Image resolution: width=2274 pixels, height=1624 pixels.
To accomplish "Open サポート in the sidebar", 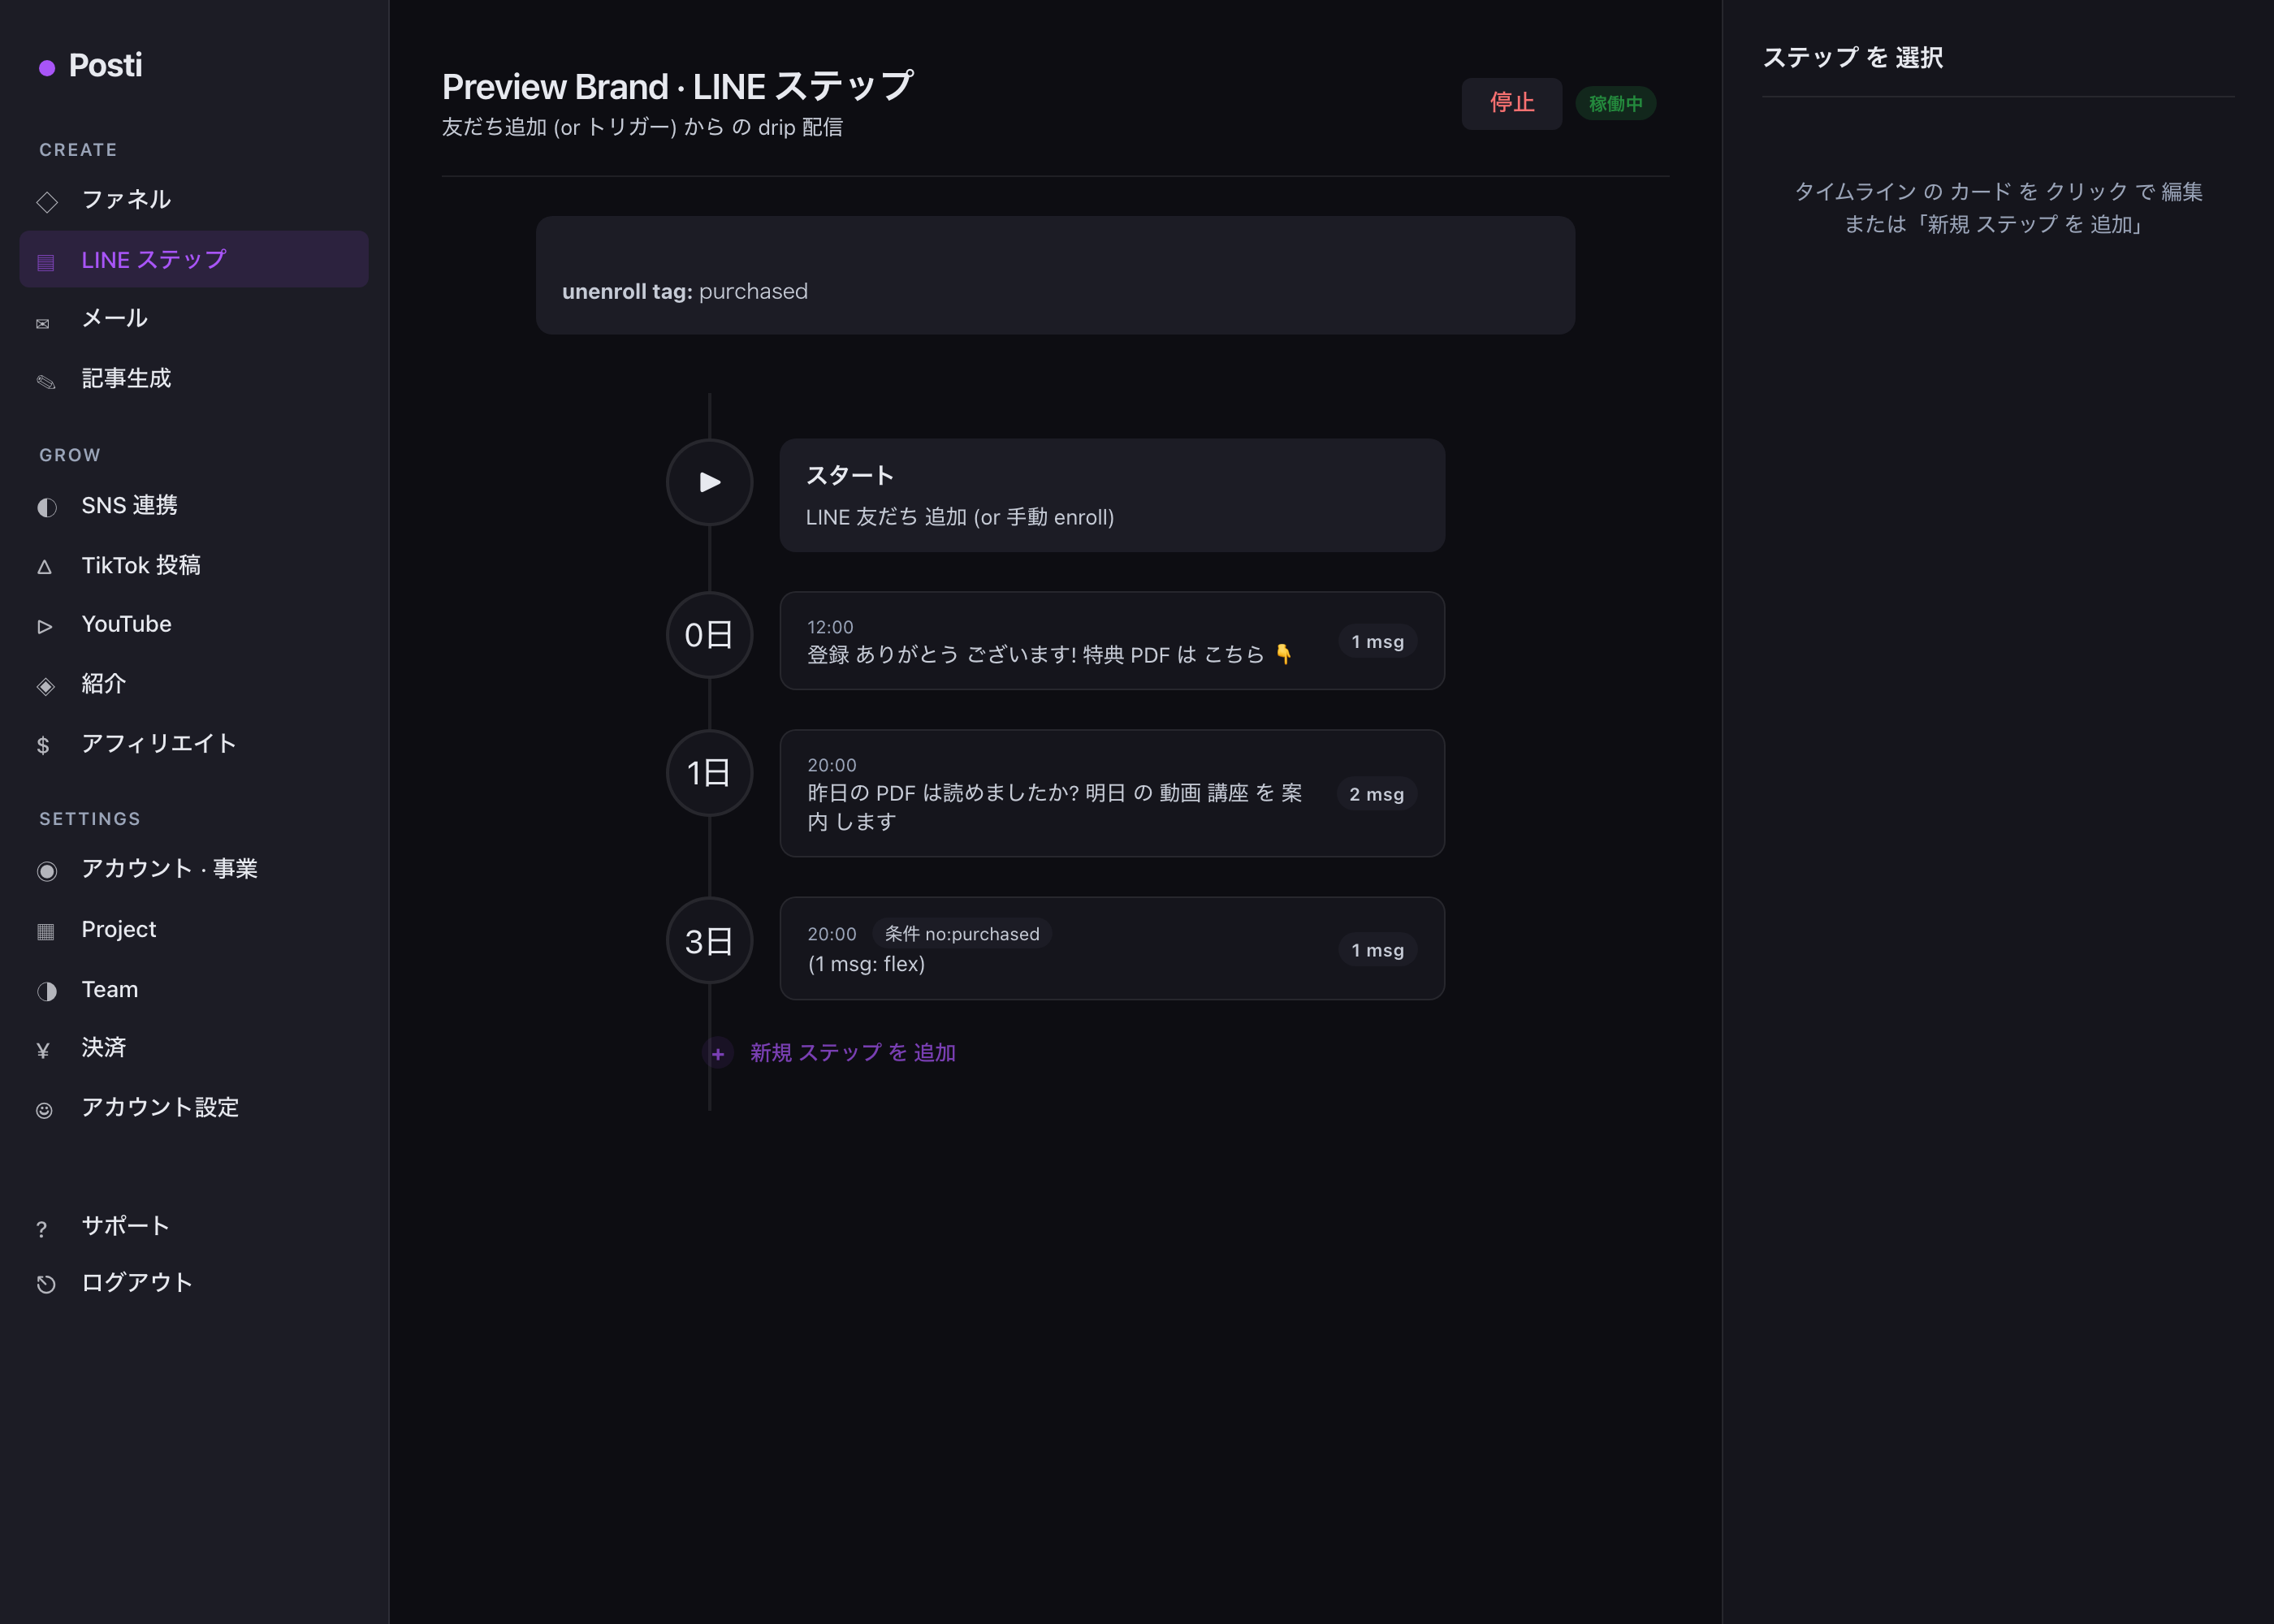I will [x=194, y=1226].
